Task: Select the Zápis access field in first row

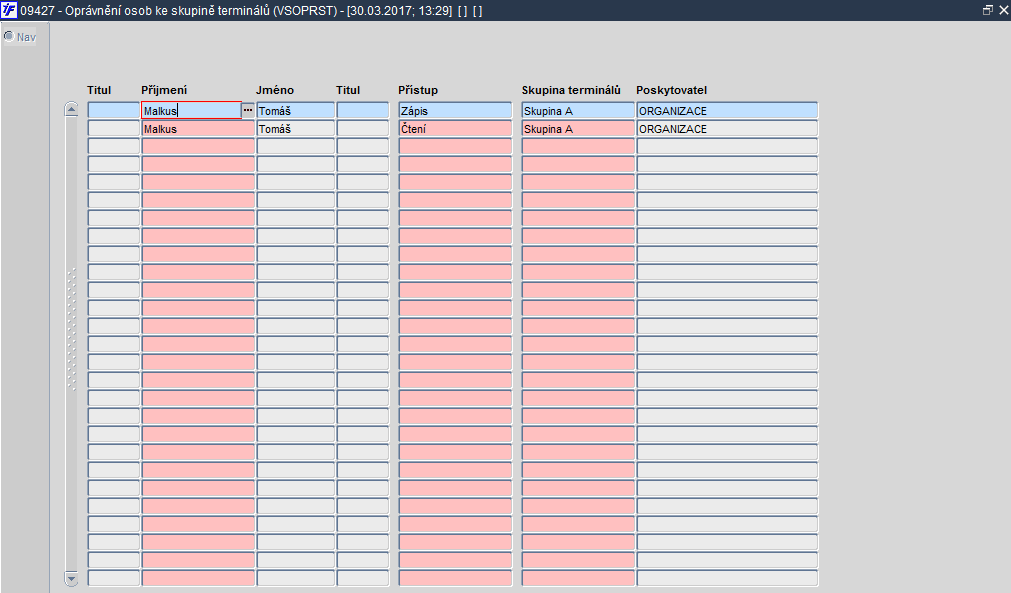Action: [x=455, y=110]
